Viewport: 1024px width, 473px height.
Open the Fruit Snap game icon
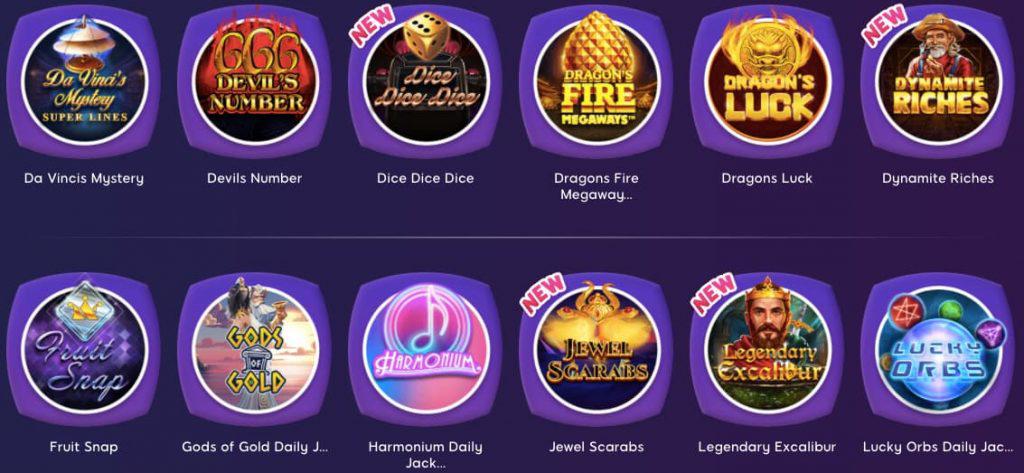[84, 350]
